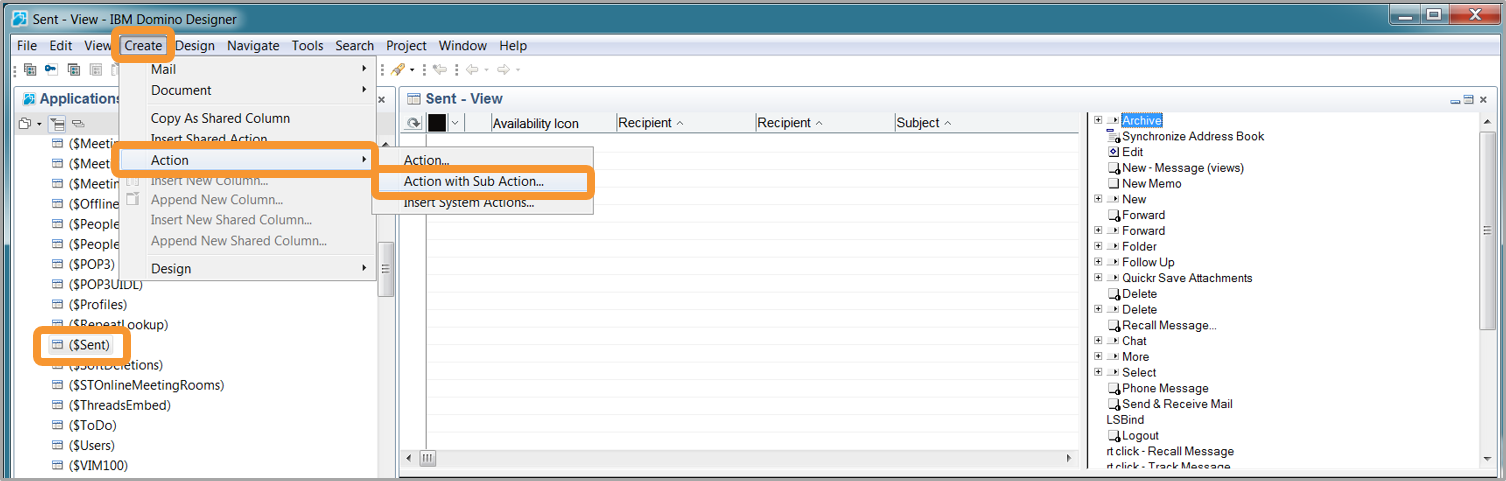Select the Edit action

[1132, 152]
